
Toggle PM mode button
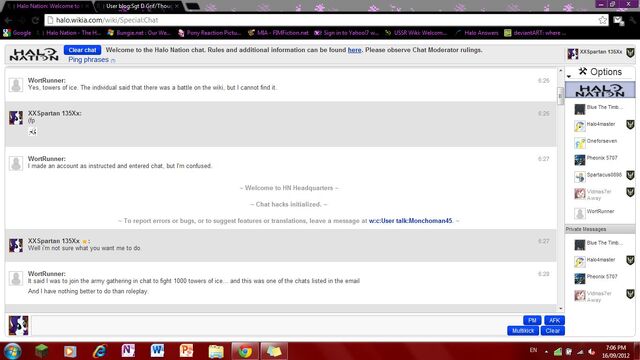[x=532, y=320]
